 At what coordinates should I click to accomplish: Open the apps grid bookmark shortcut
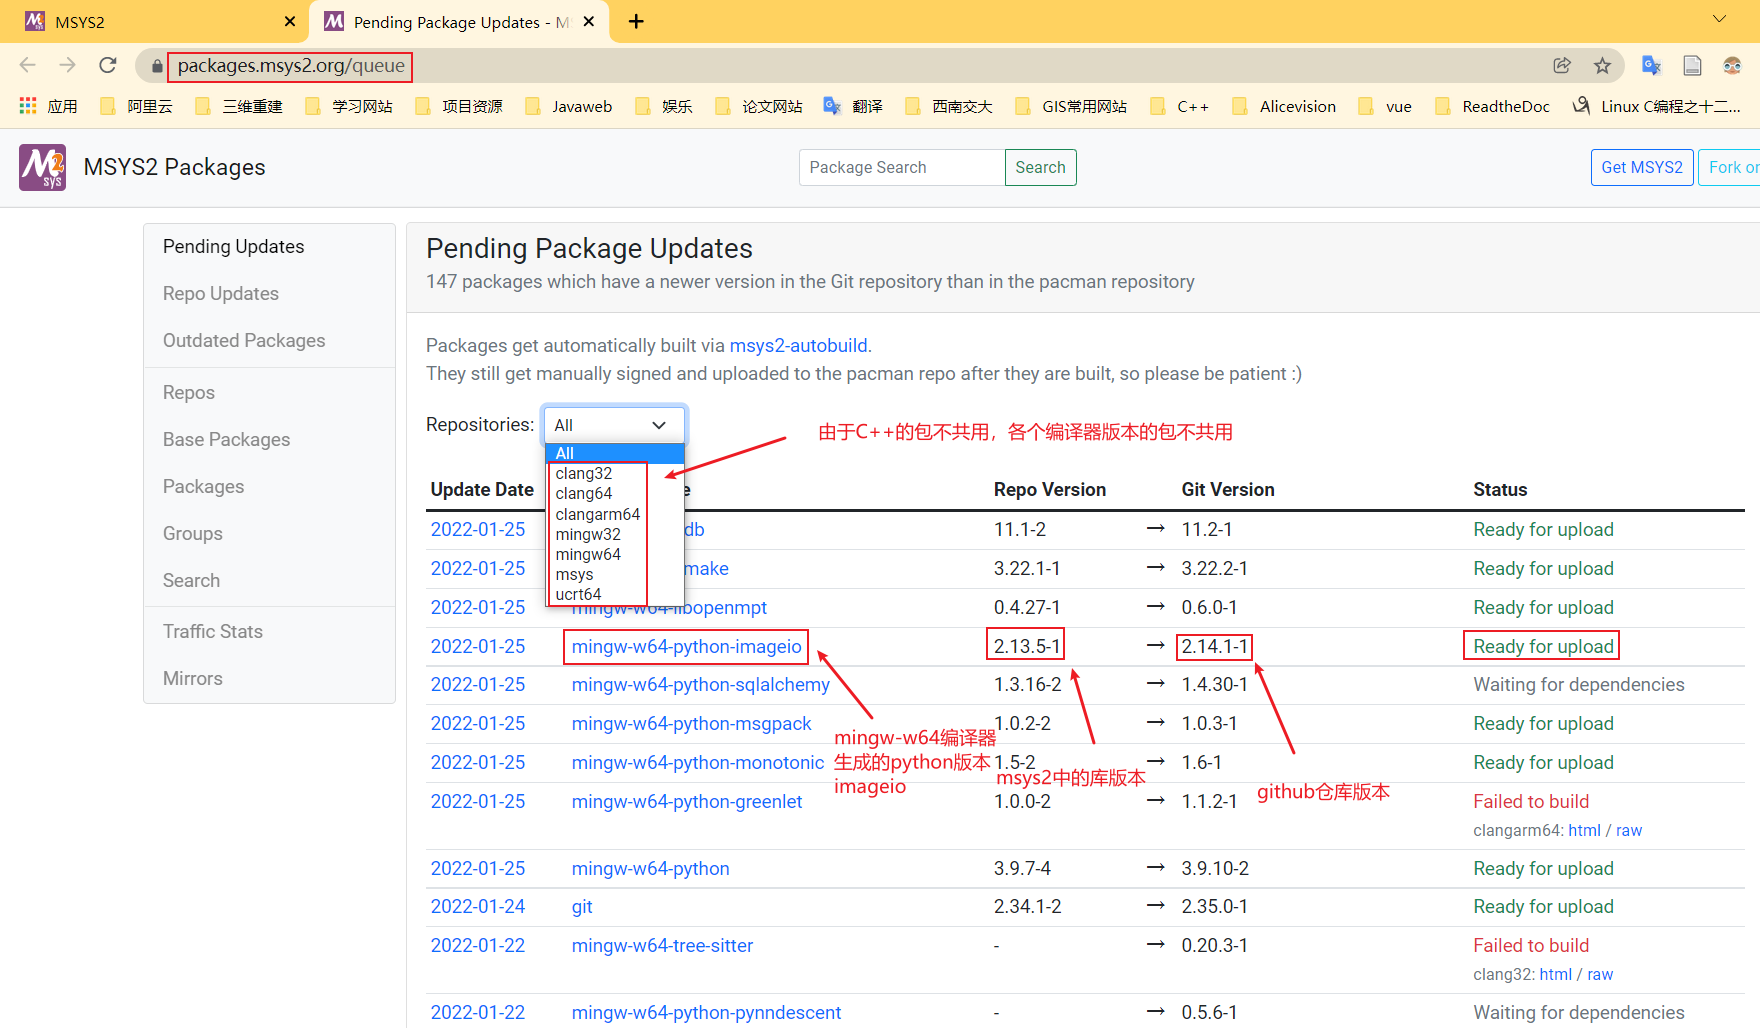point(48,106)
